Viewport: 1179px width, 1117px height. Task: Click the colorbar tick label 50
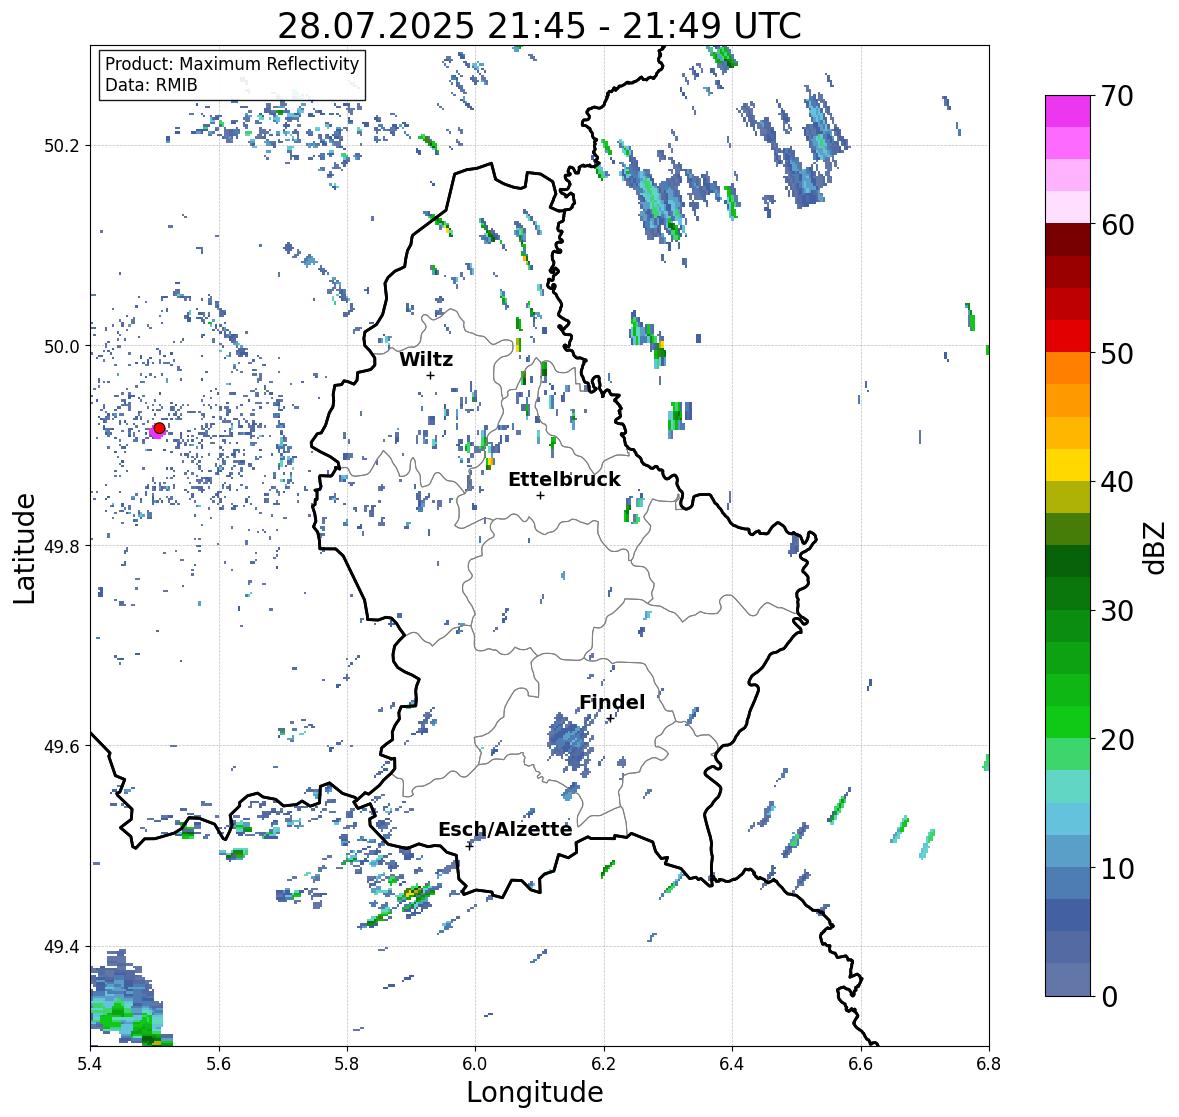[x=1117, y=353]
